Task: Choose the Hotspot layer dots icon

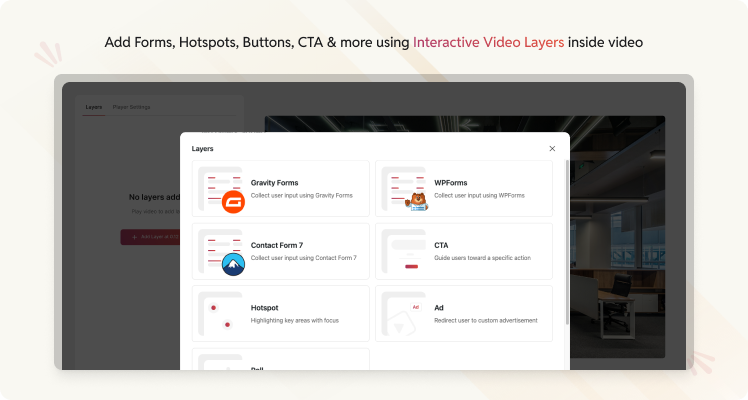Action: [x=221, y=314]
